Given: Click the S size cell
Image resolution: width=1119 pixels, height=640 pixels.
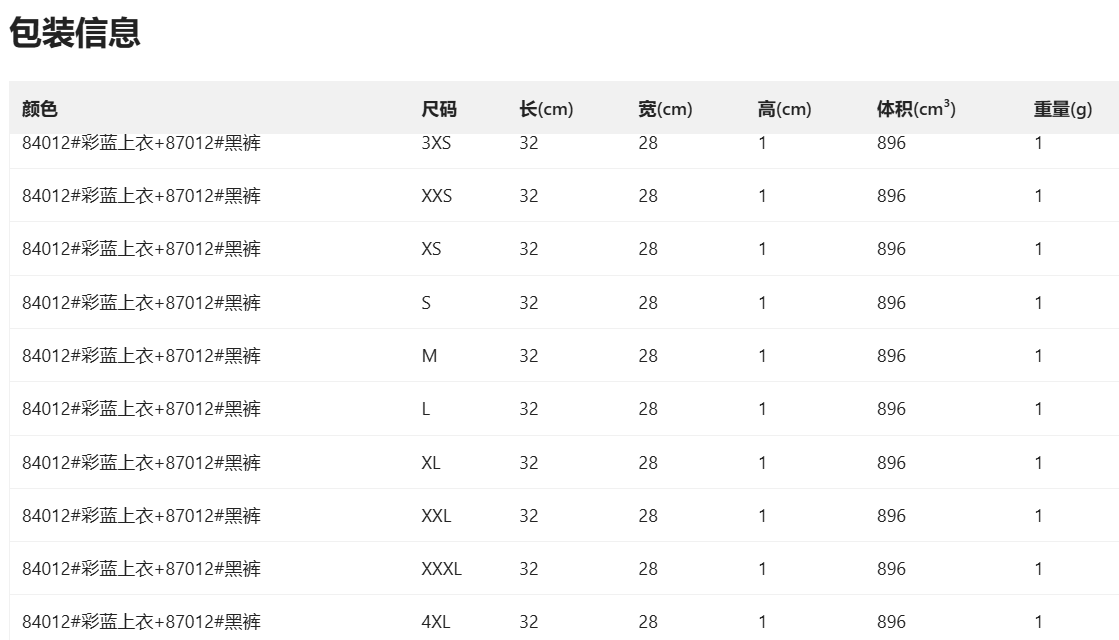Looking at the screenshot, I should [426, 303].
